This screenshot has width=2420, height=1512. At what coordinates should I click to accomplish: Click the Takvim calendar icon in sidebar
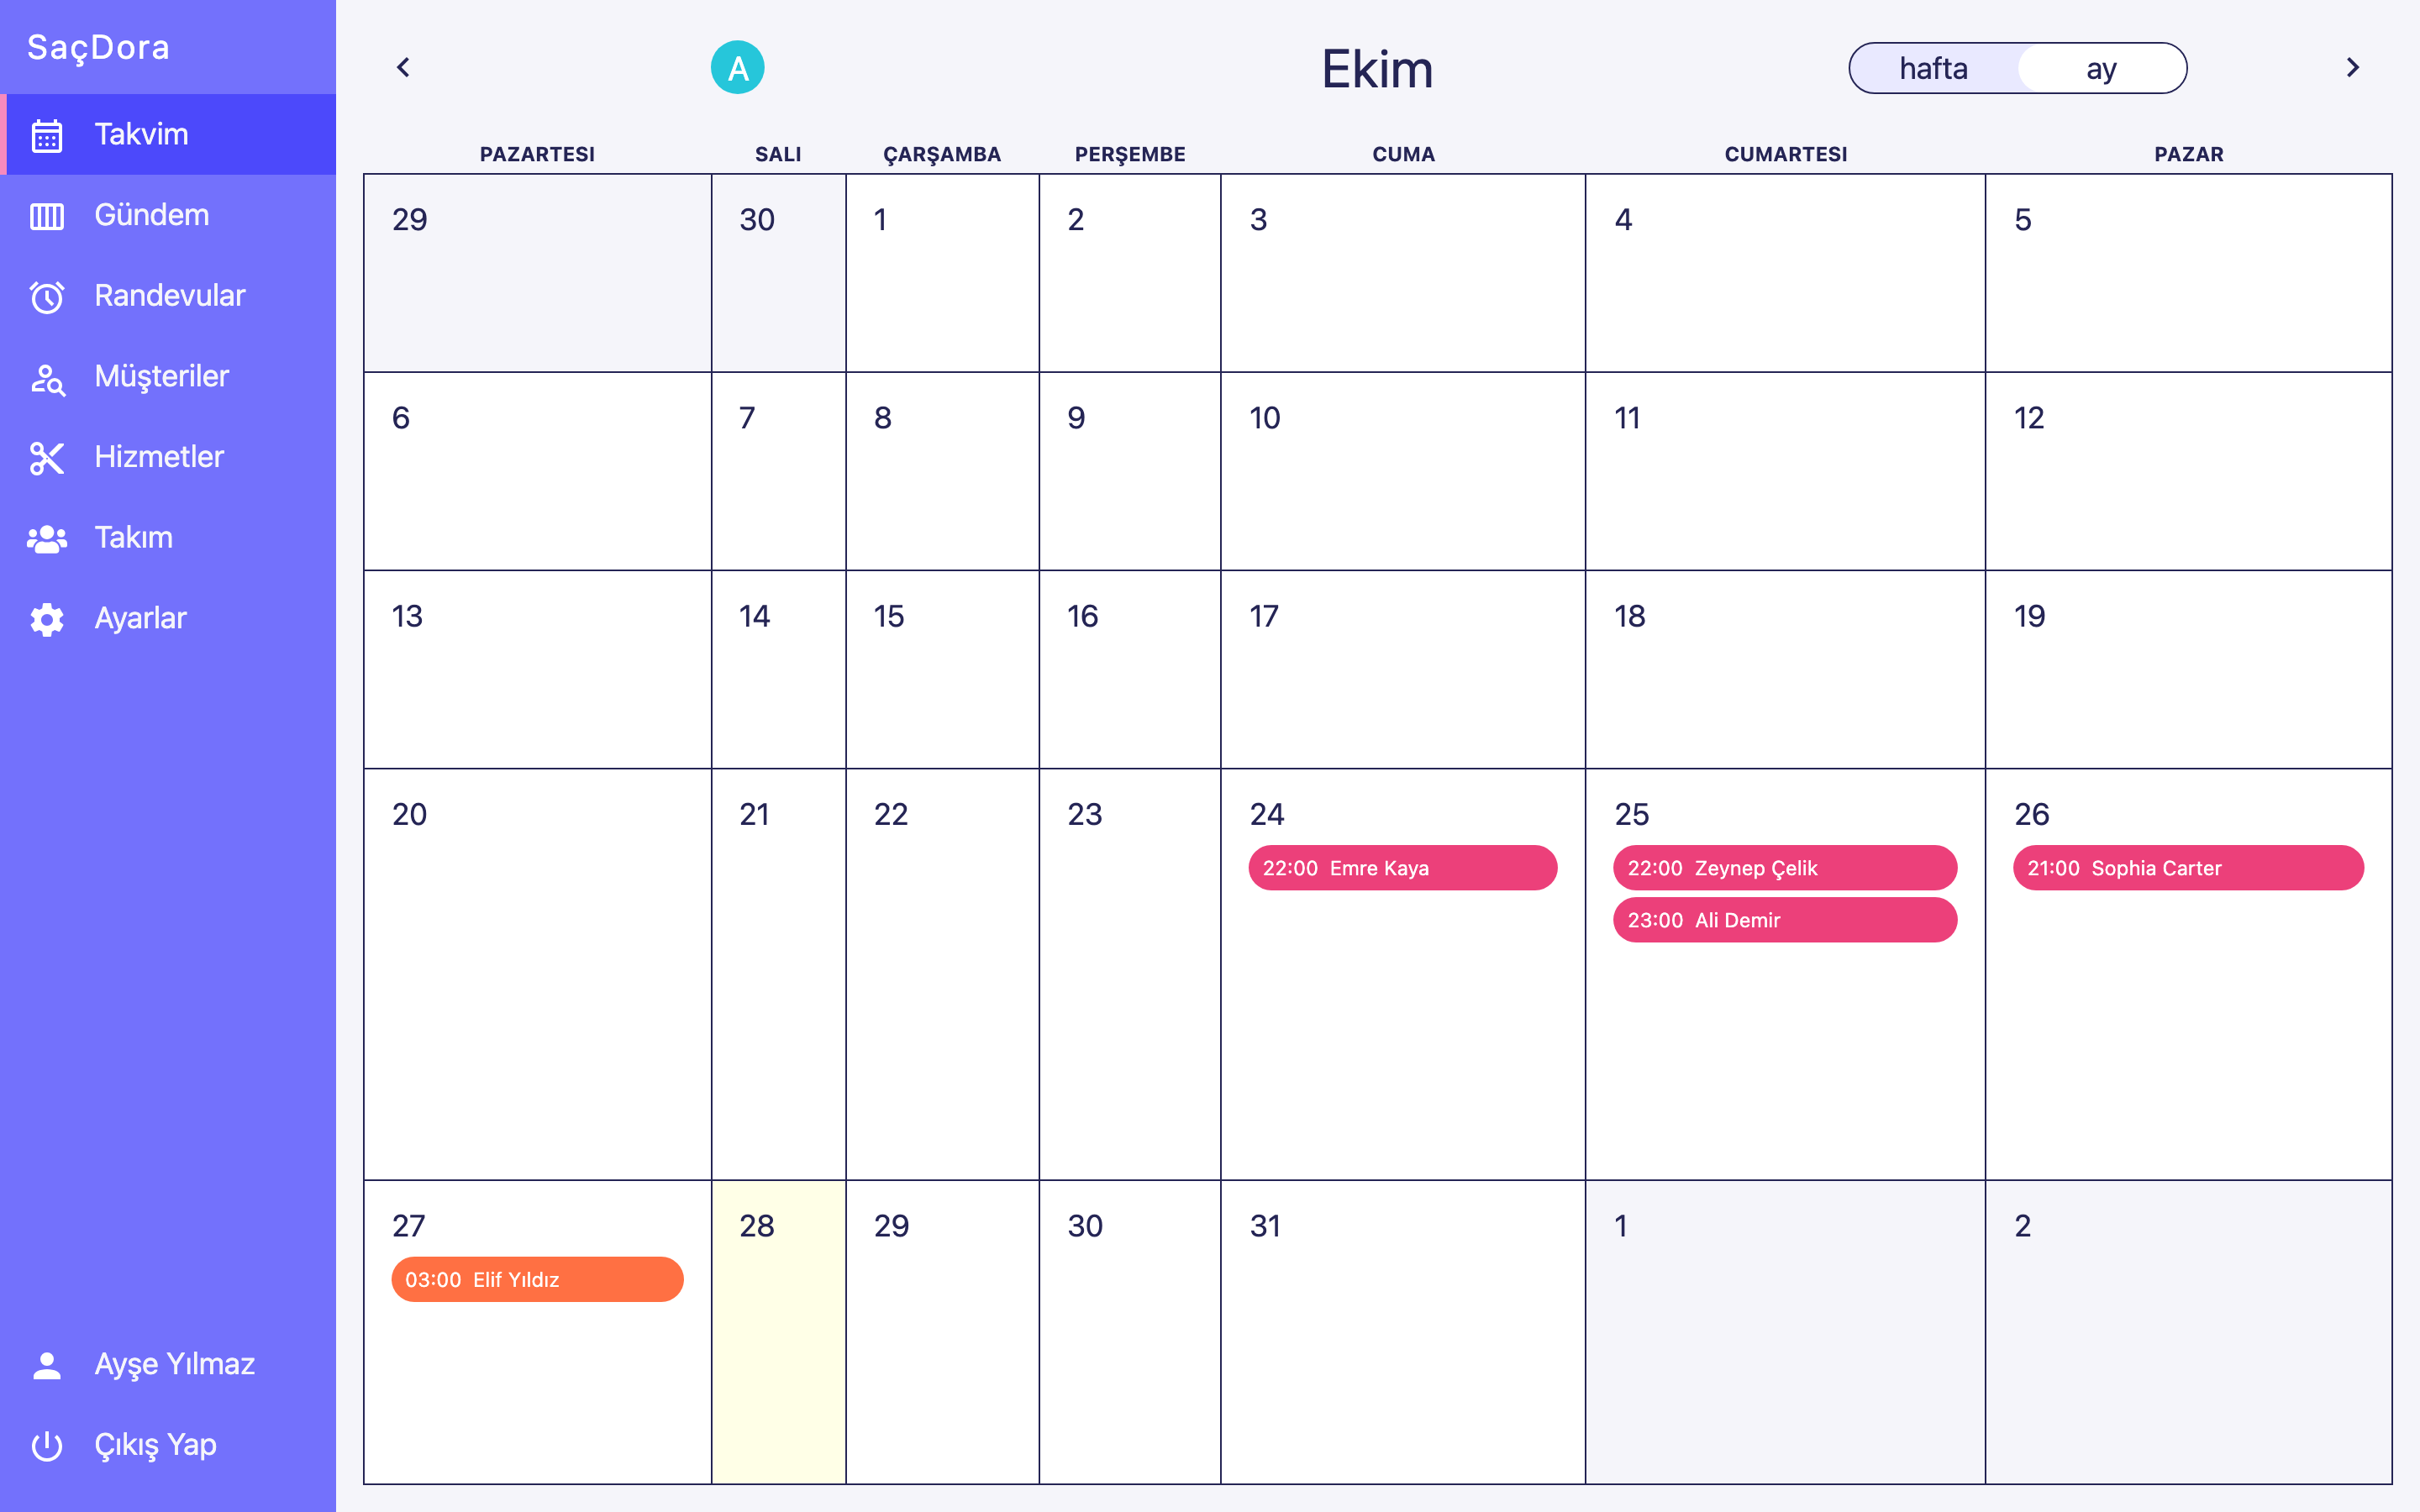pos(47,135)
